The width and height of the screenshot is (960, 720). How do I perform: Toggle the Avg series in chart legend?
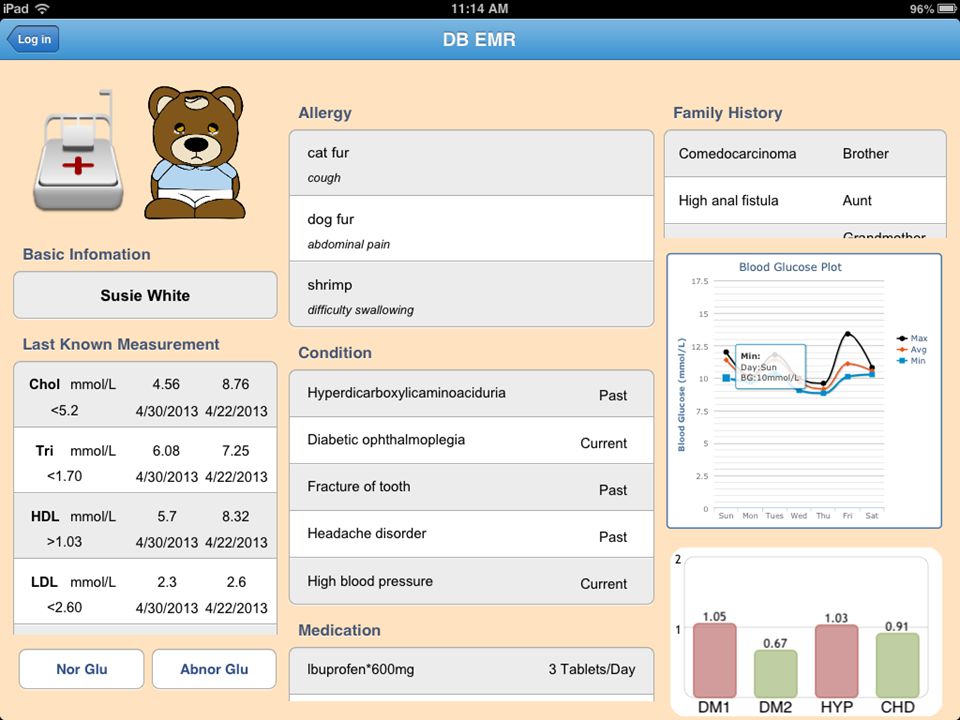912,350
